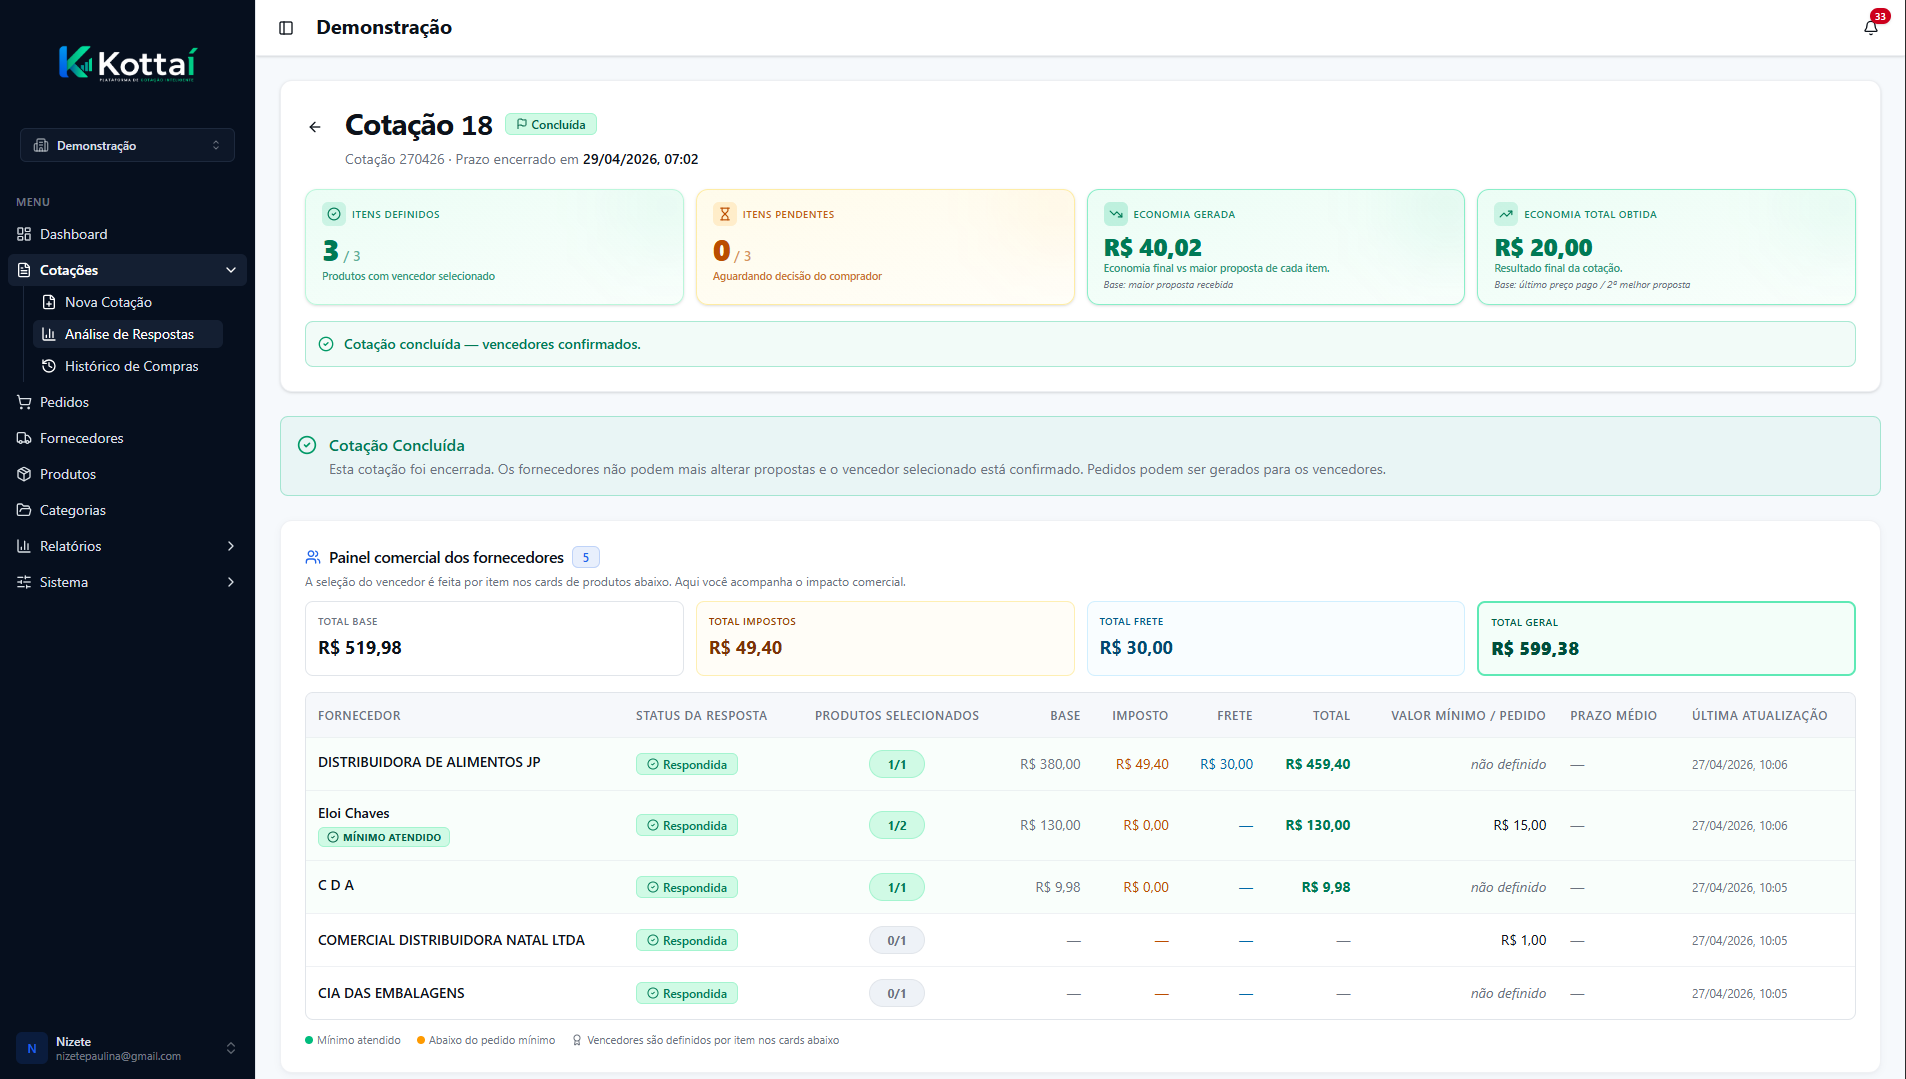Select the C D A supplier name
Image resolution: width=1906 pixels, height=1079 pixels.
coord(336,885)
